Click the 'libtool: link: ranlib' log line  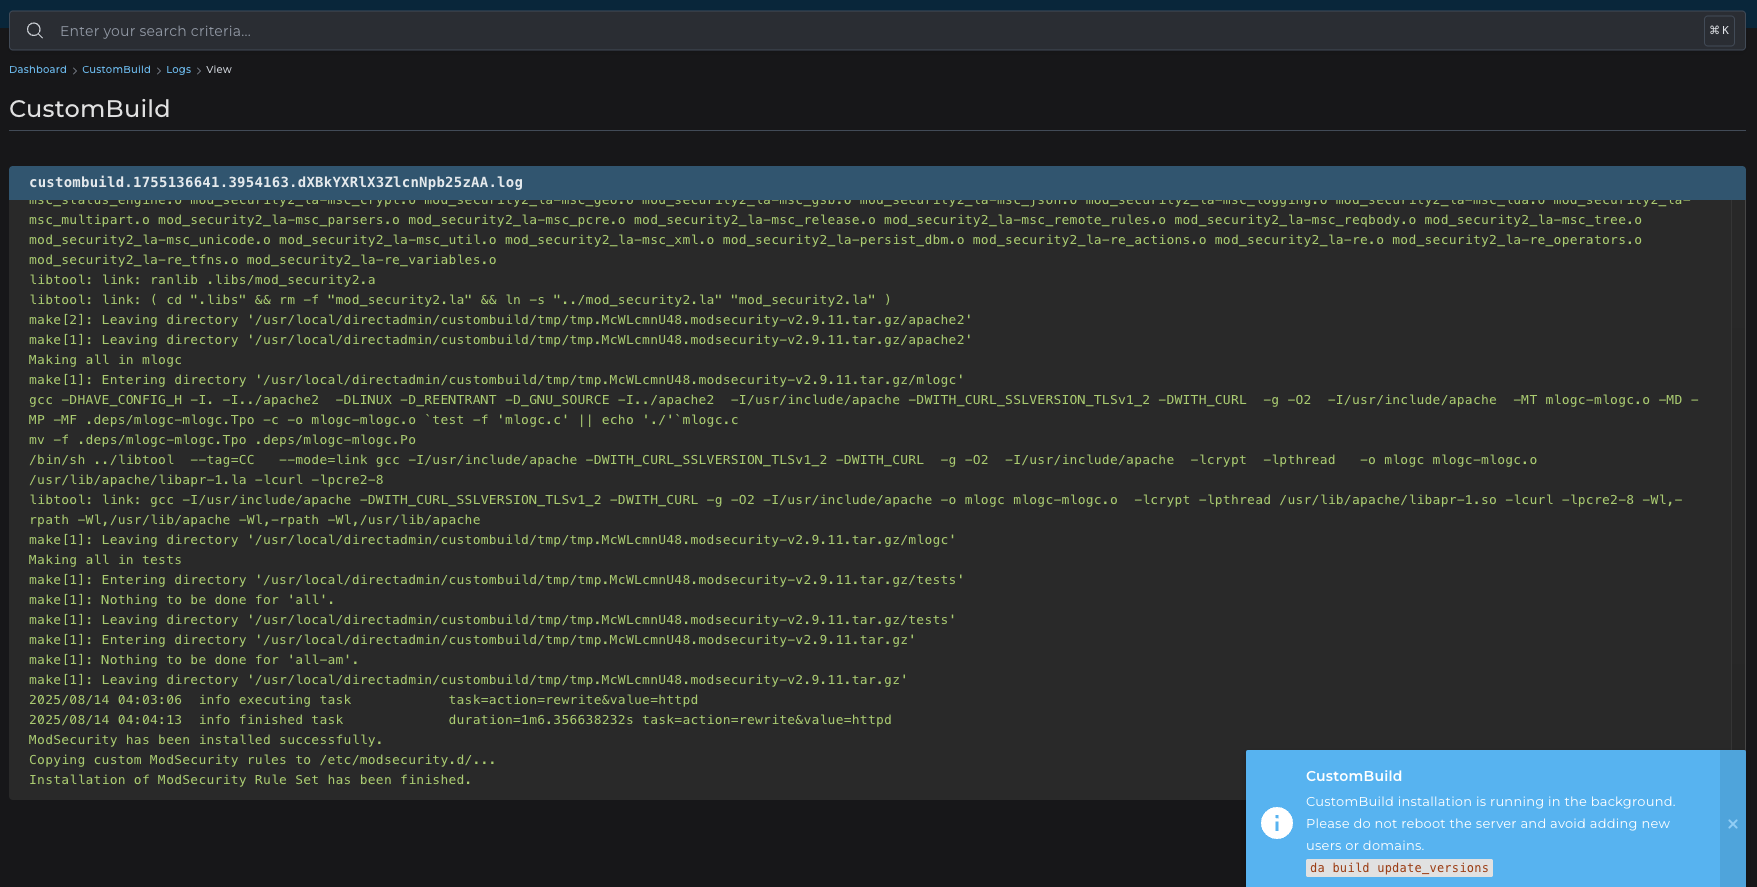[x=202, y=280]
